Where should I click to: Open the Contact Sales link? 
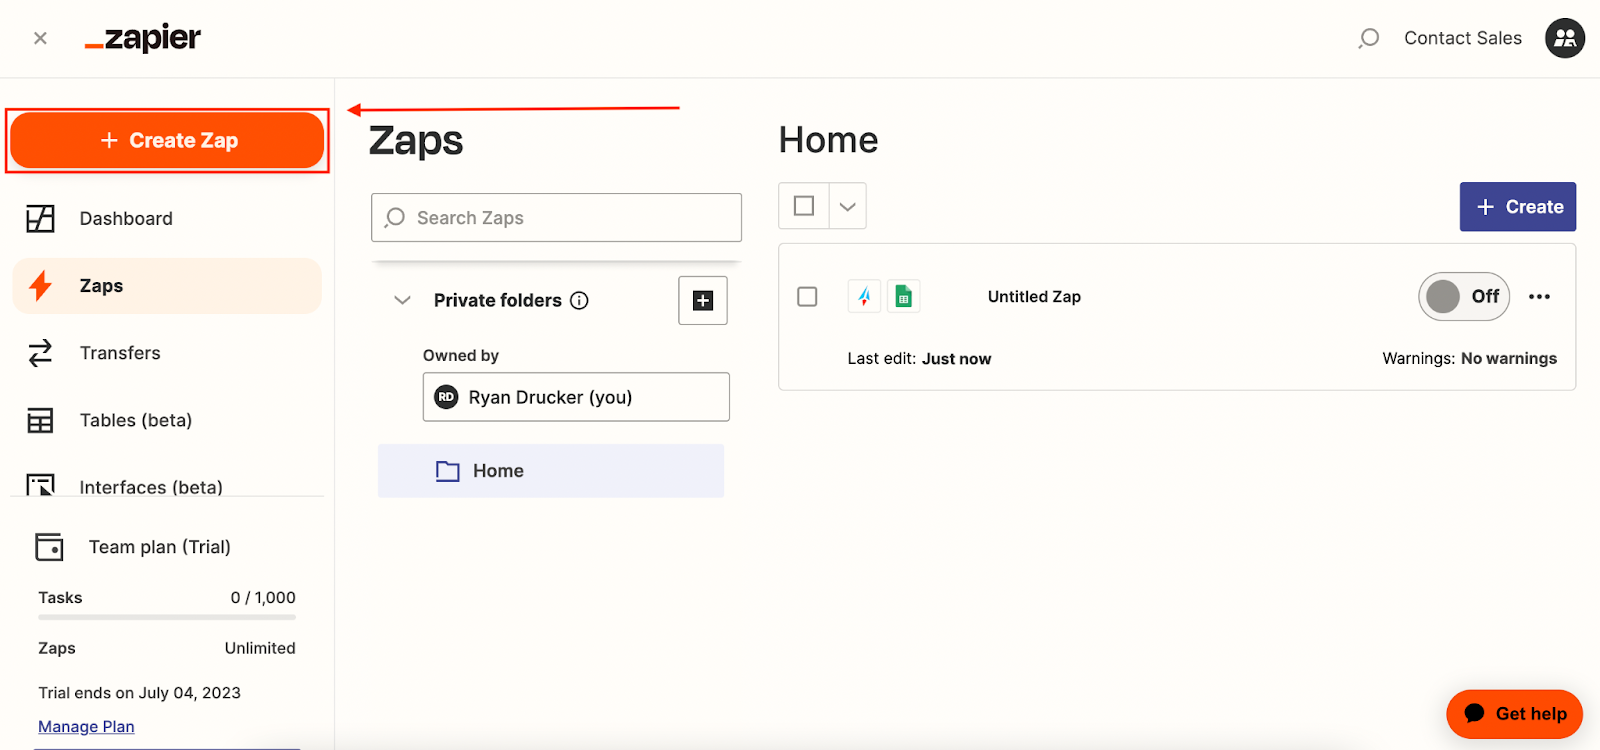point(1463,38)
